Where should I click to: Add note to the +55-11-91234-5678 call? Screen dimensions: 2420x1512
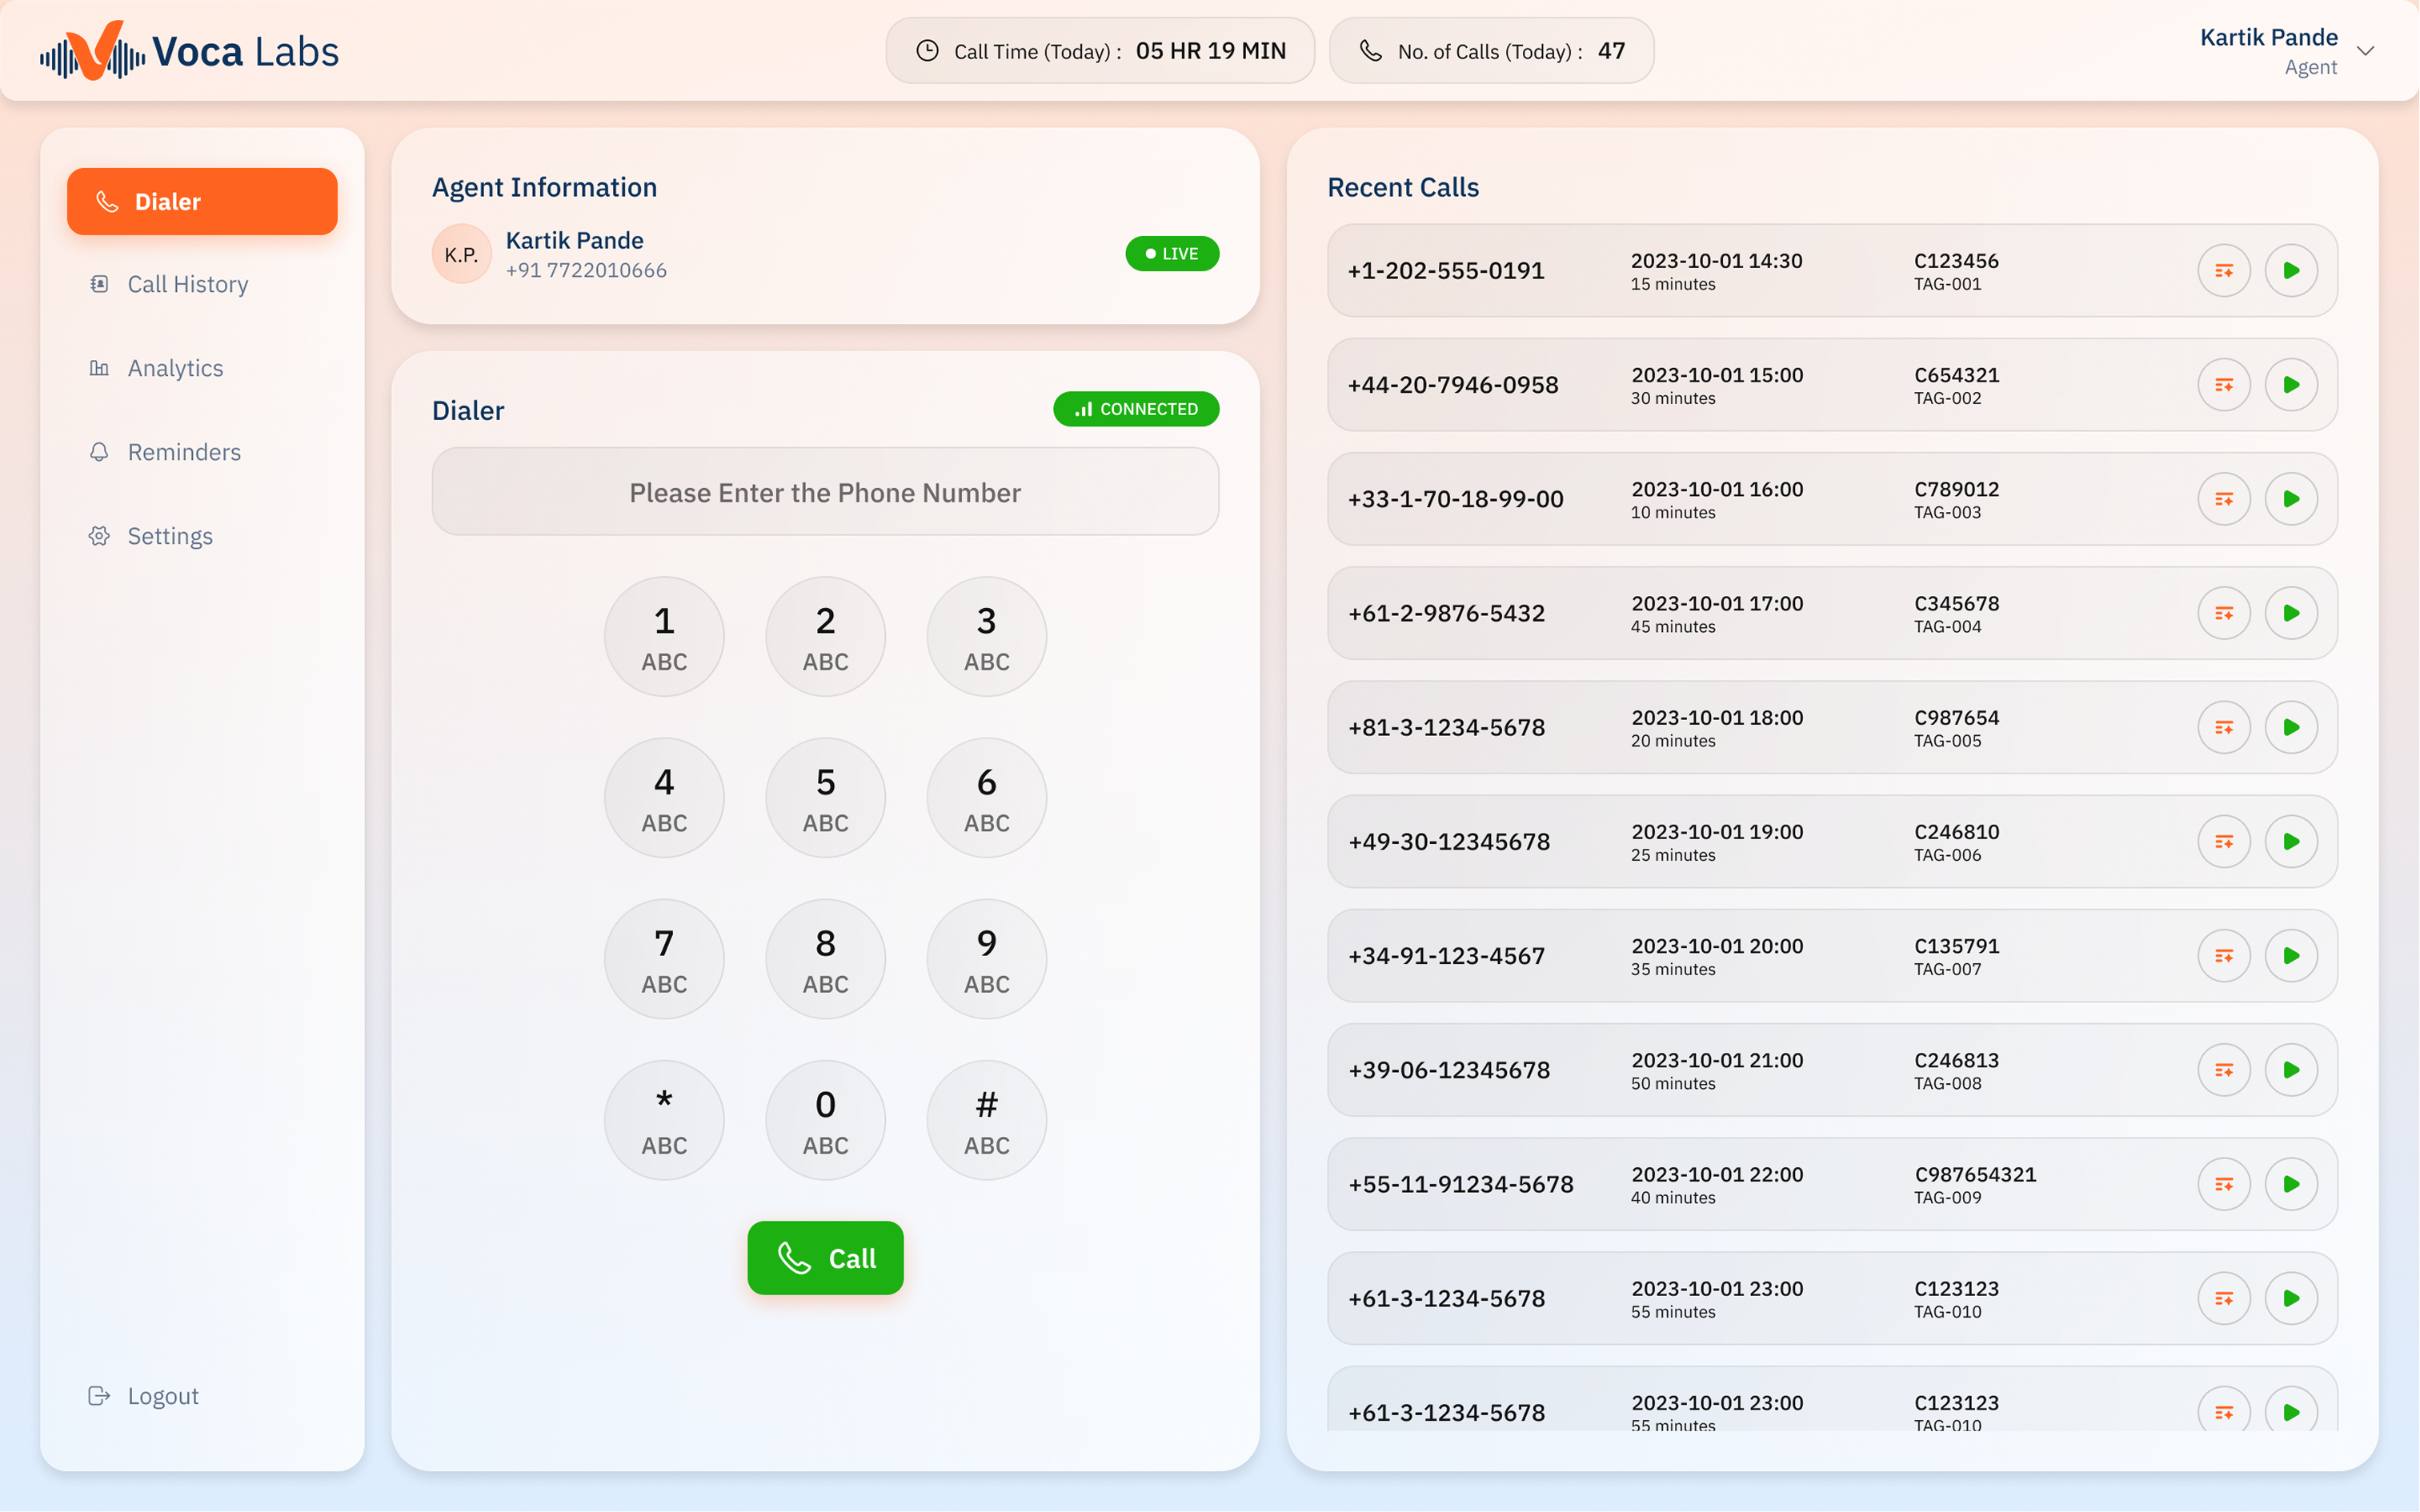[2223, 1184]
